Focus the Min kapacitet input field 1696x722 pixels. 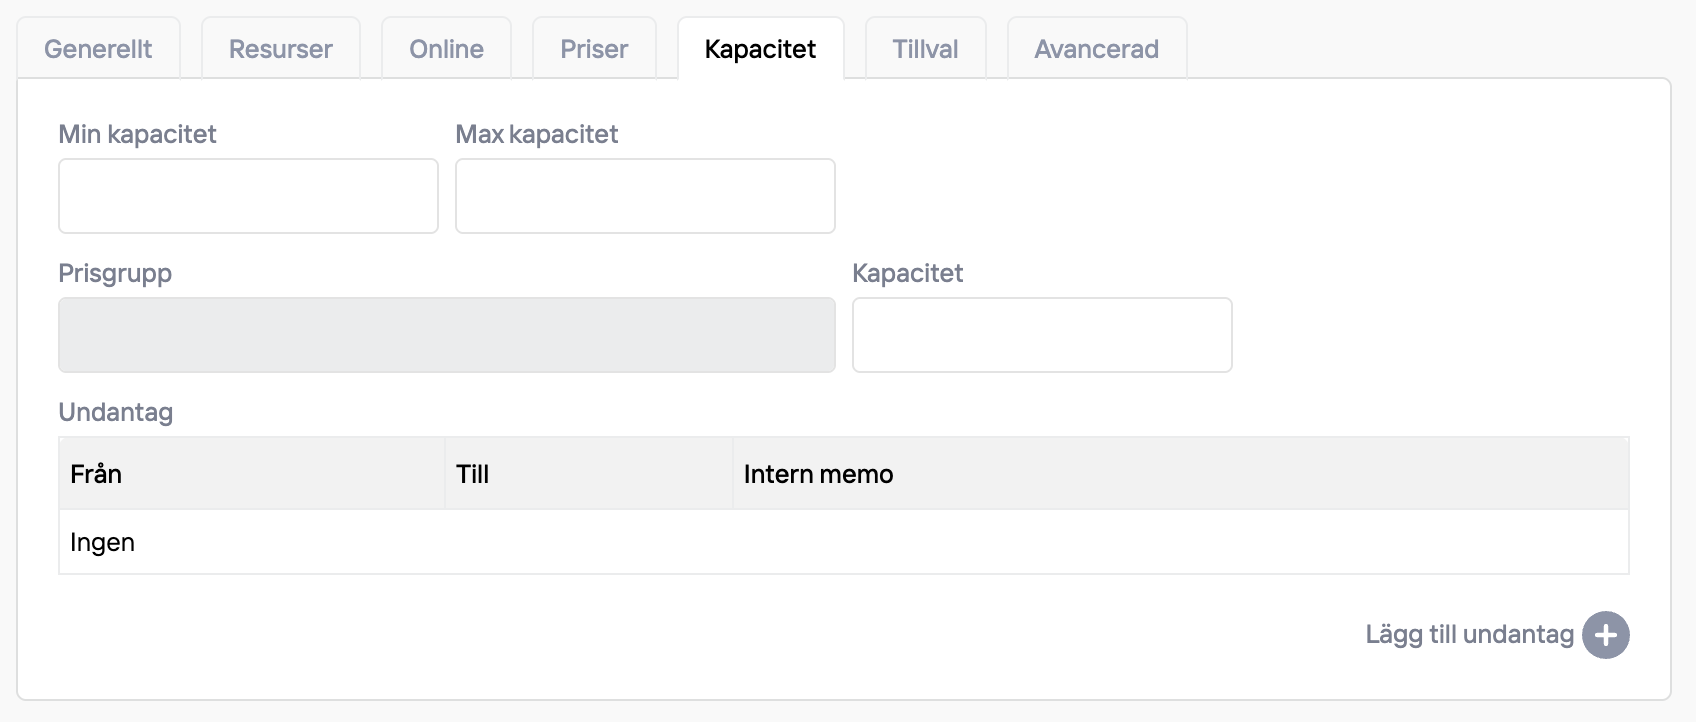click(x=248, y=196)
